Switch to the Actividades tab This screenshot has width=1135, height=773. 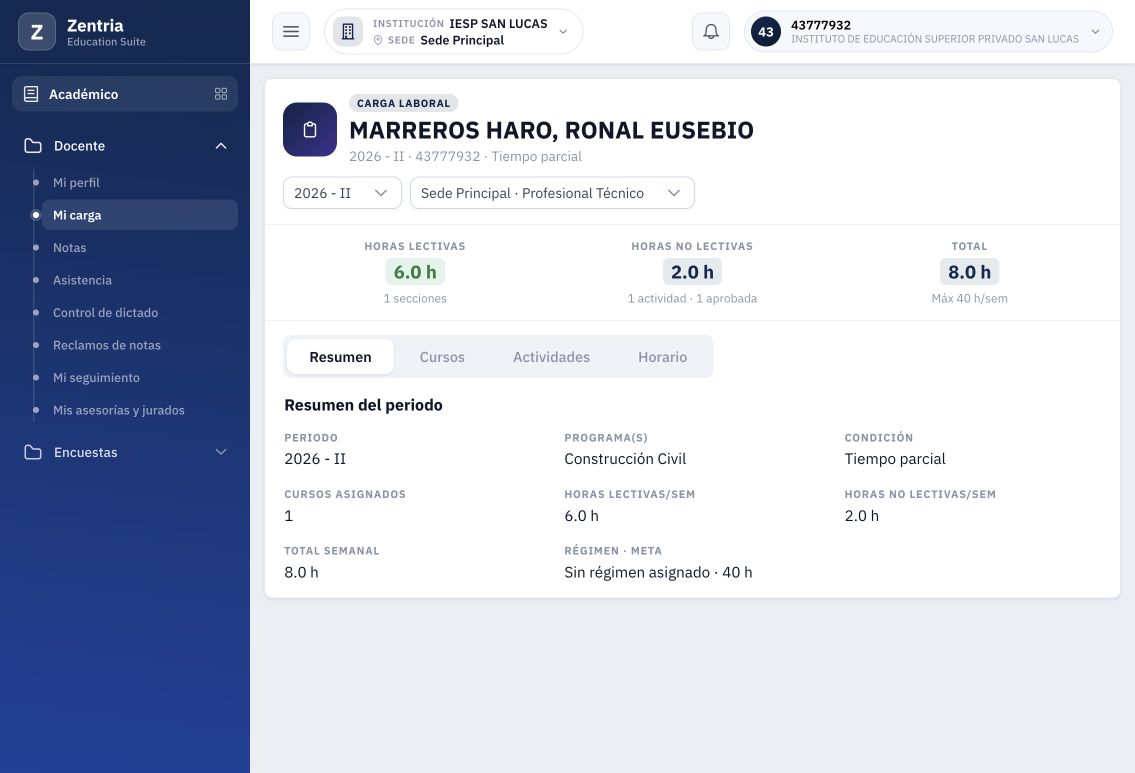pos(552,357)
